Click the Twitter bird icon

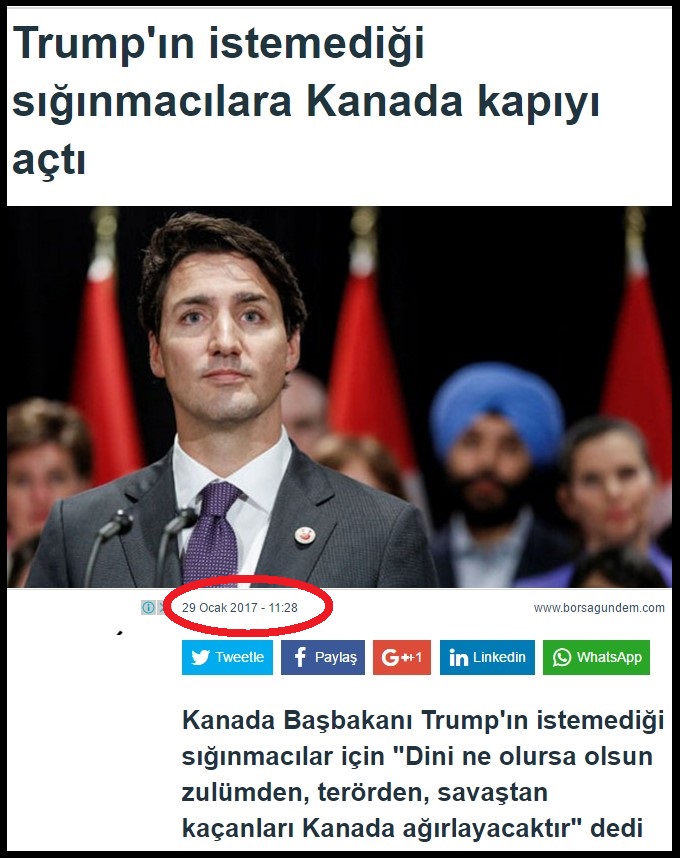click(x=200, y=657)
